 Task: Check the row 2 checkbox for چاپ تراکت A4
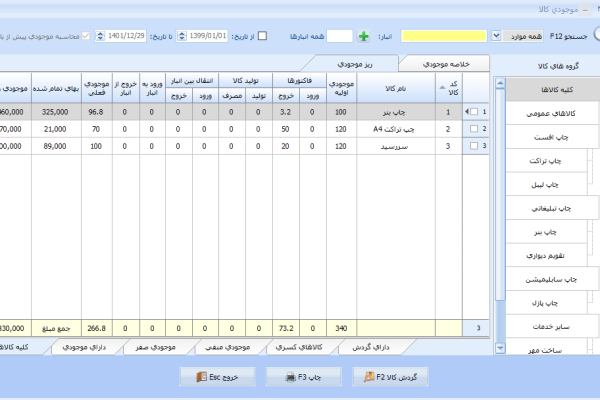474,129
